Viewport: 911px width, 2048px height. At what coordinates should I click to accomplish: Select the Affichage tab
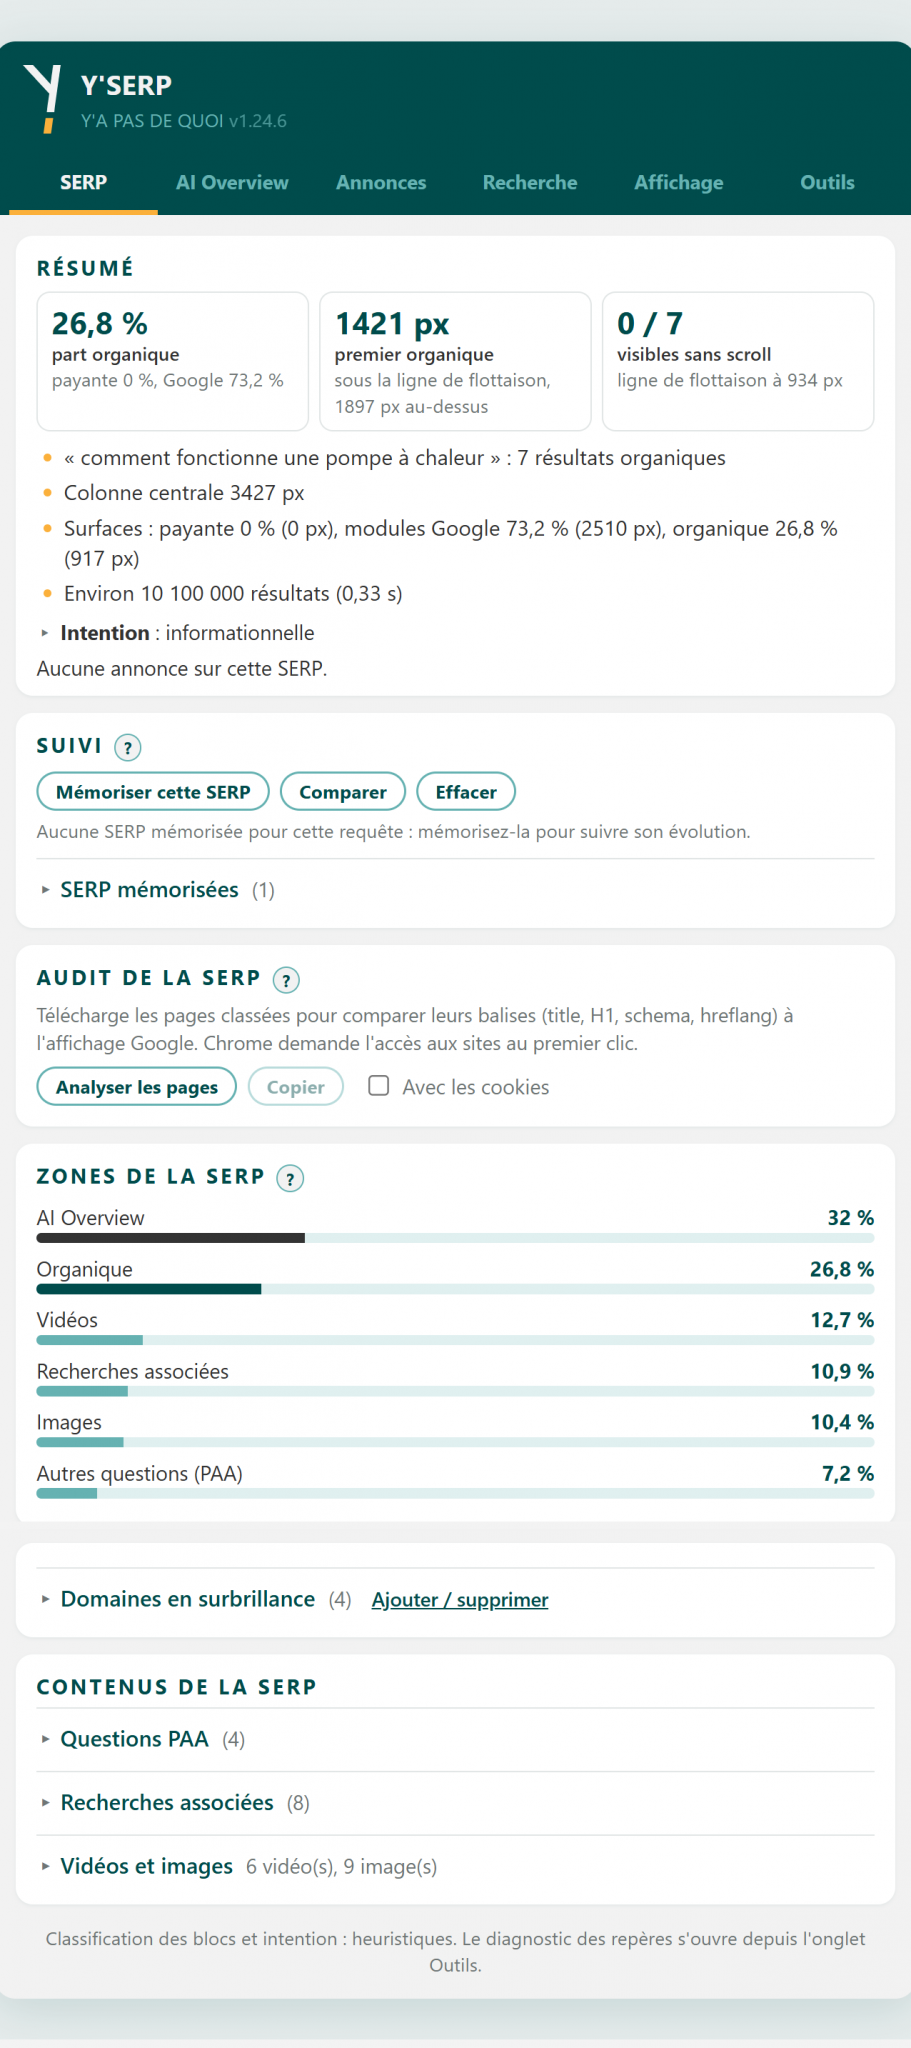click(x=678, y=183)
